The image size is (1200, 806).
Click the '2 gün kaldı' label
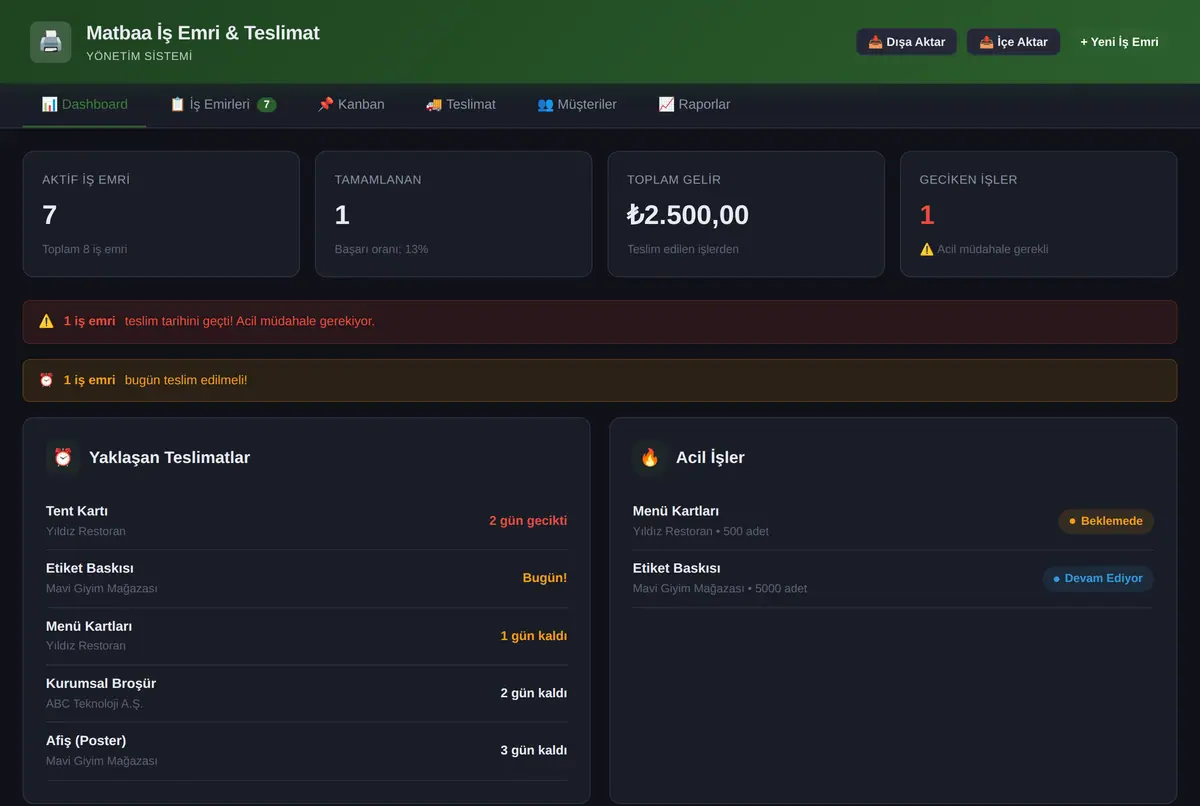pos(534,693)
